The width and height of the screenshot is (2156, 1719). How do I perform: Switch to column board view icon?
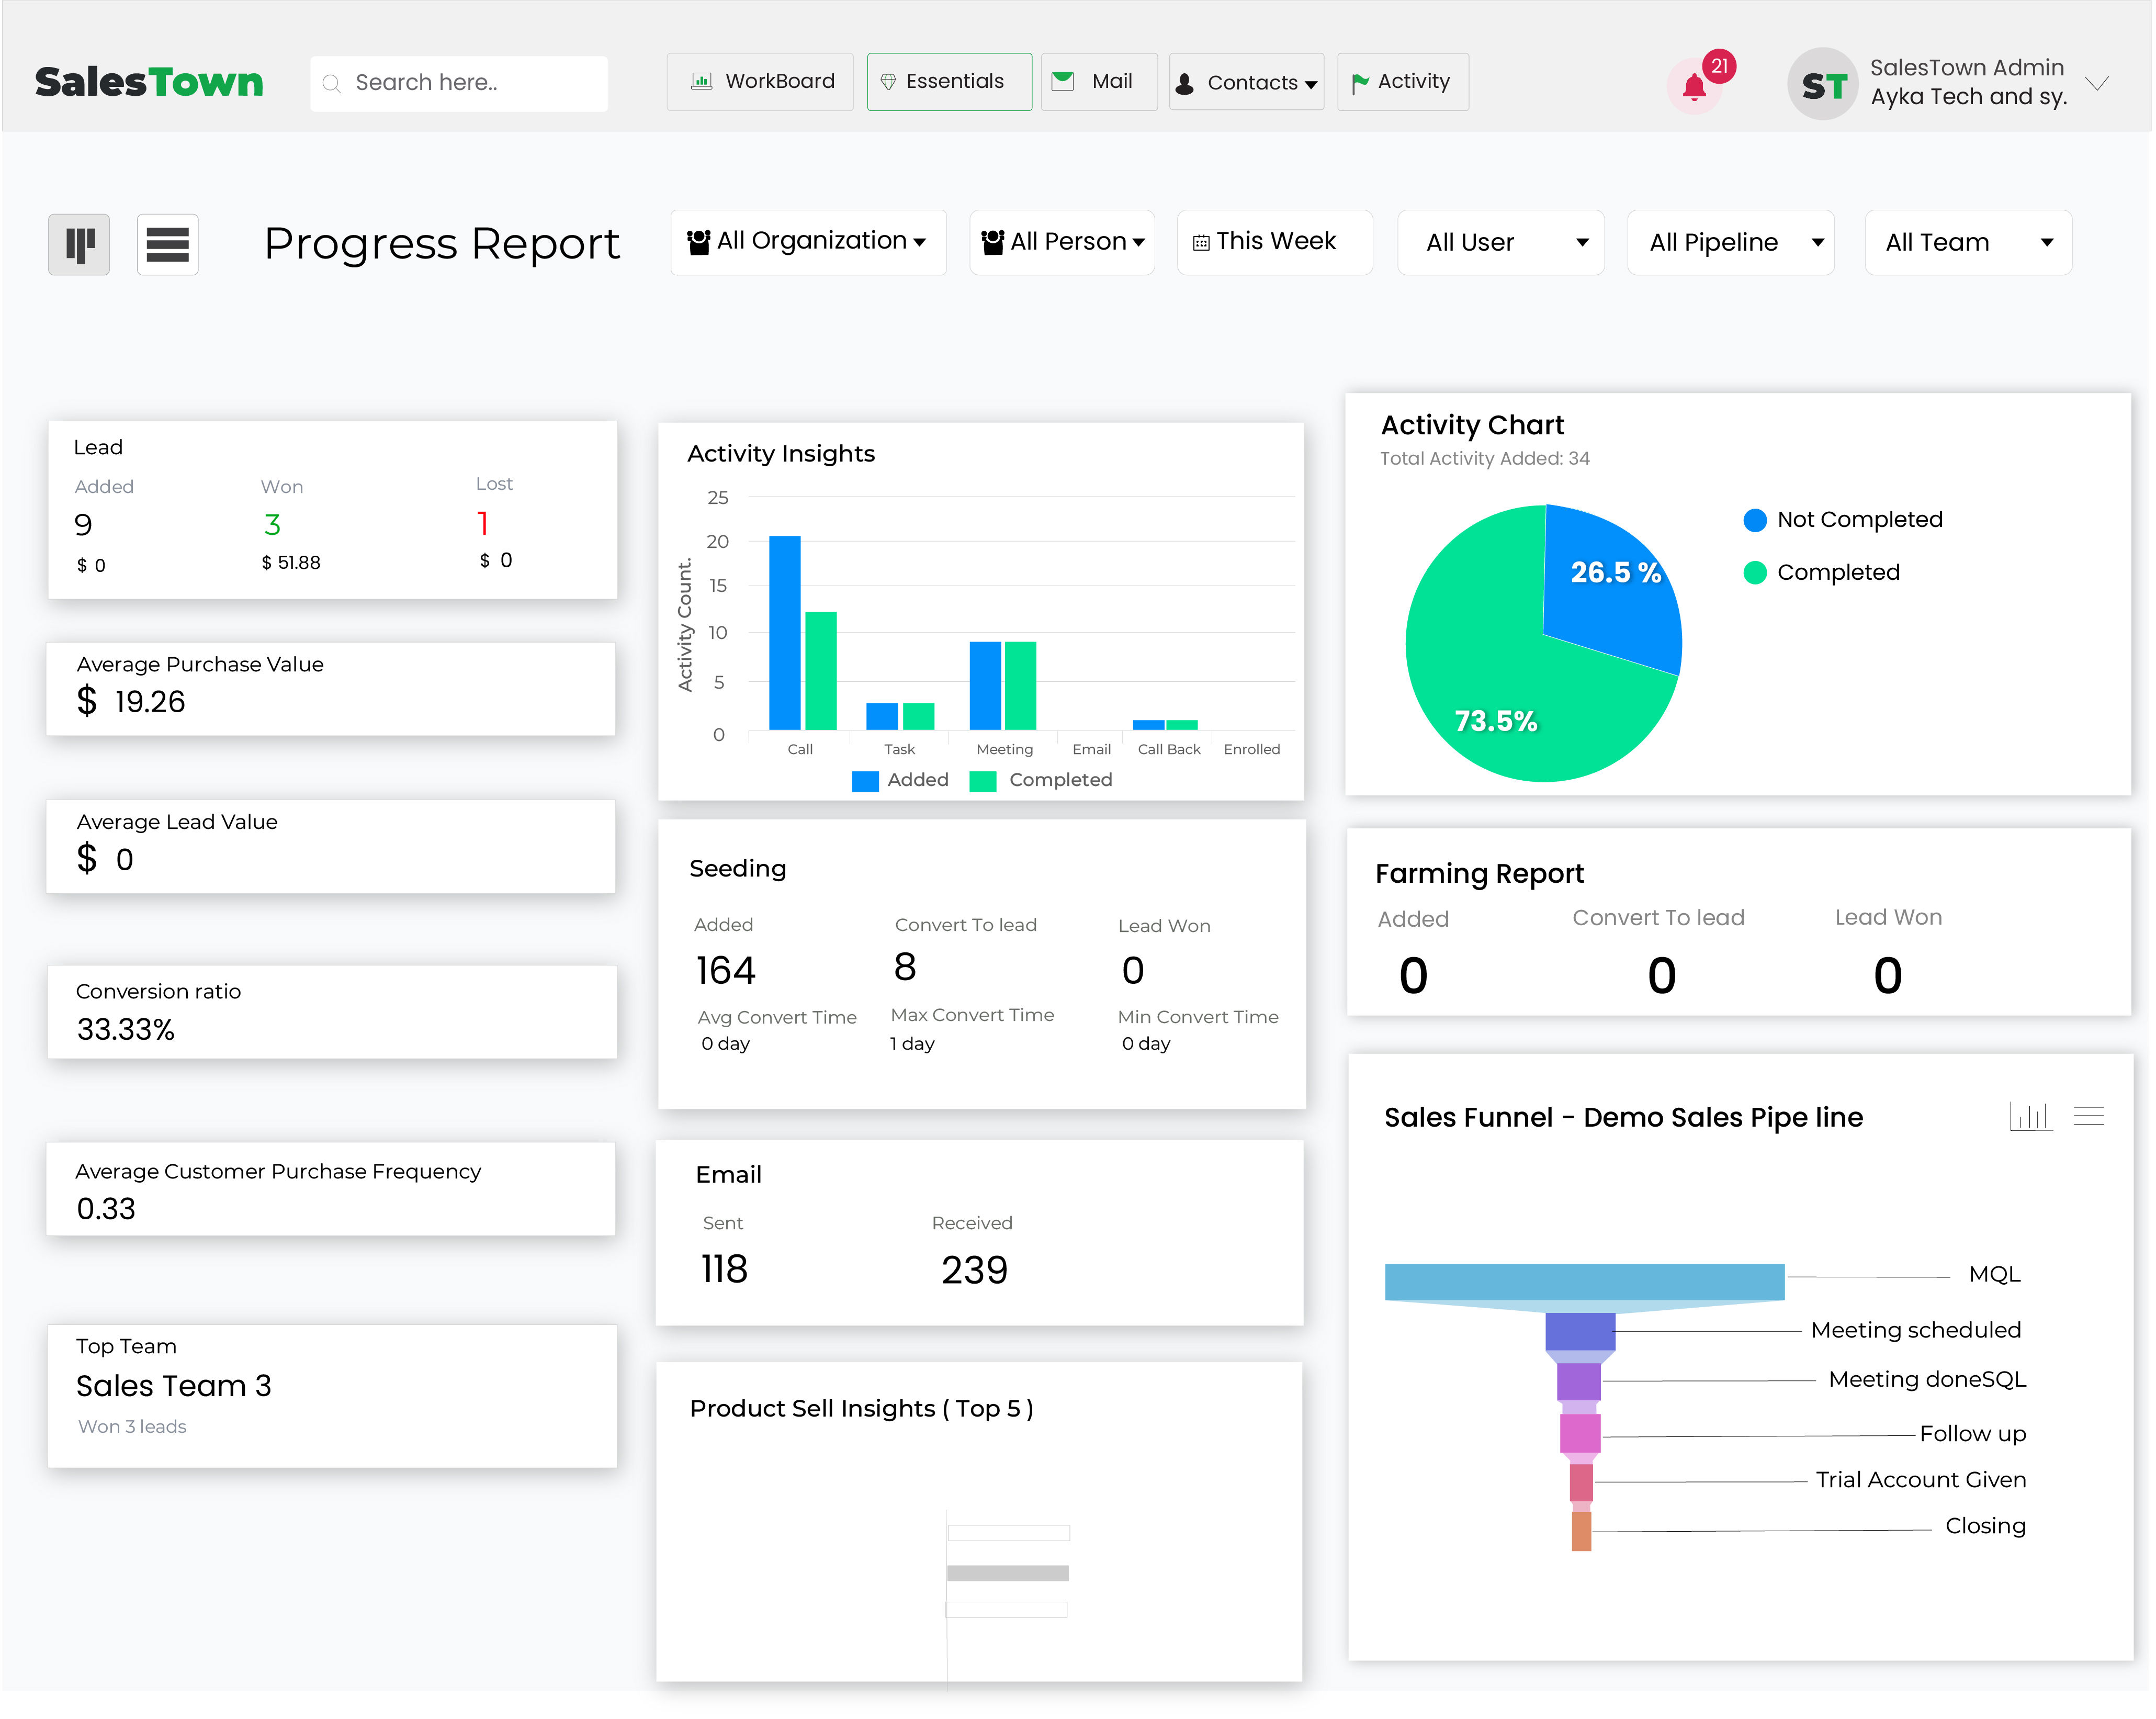(x=79, y=244)
